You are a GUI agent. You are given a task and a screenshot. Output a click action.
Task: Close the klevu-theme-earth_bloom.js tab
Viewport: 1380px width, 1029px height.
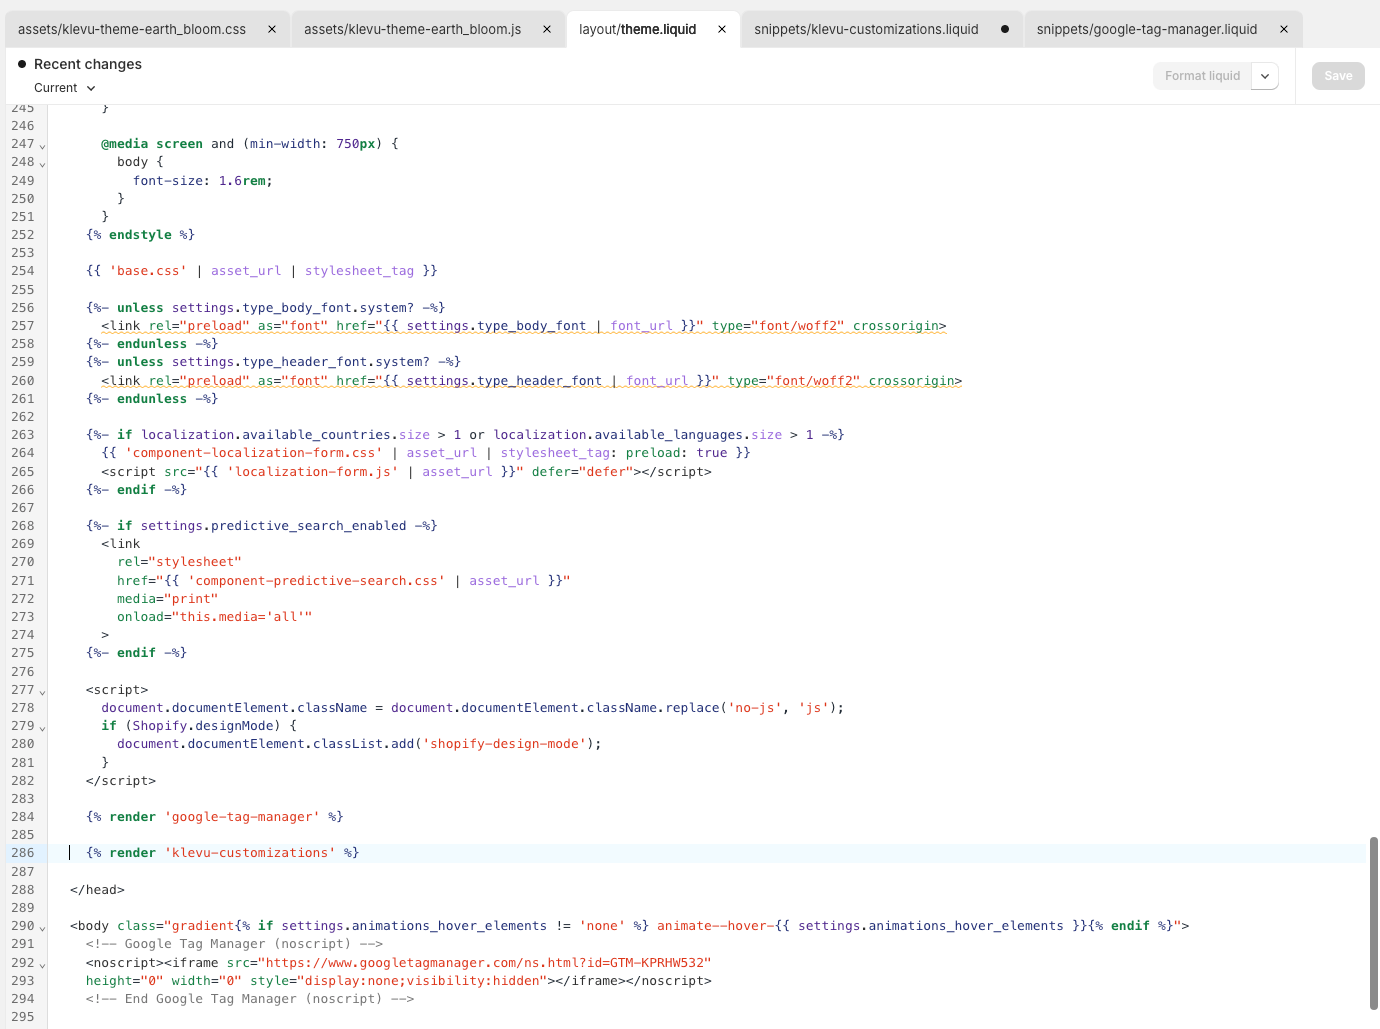click(547, 29)
